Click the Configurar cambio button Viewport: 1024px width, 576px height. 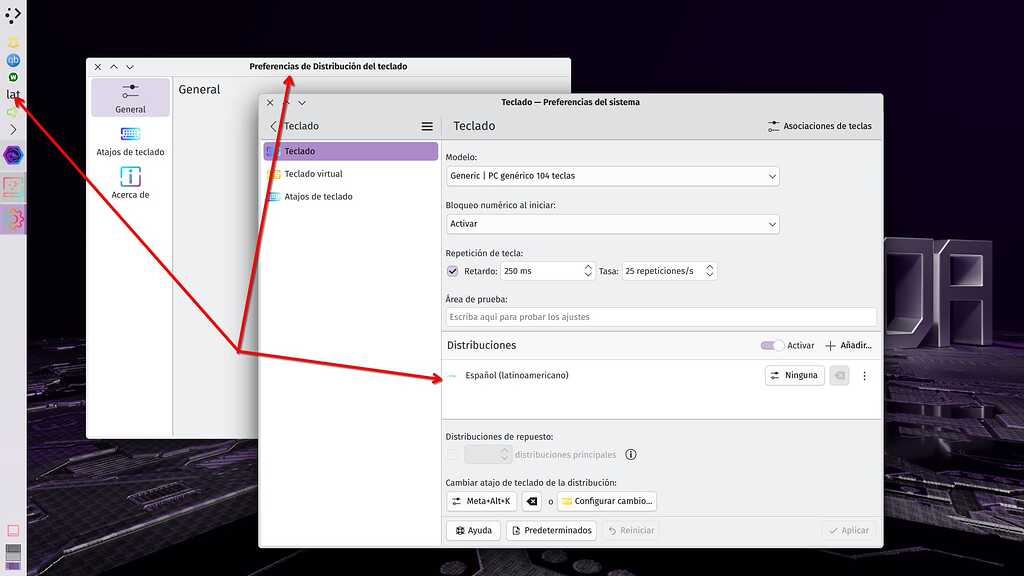pyautogui.click(x=606, y=501)
